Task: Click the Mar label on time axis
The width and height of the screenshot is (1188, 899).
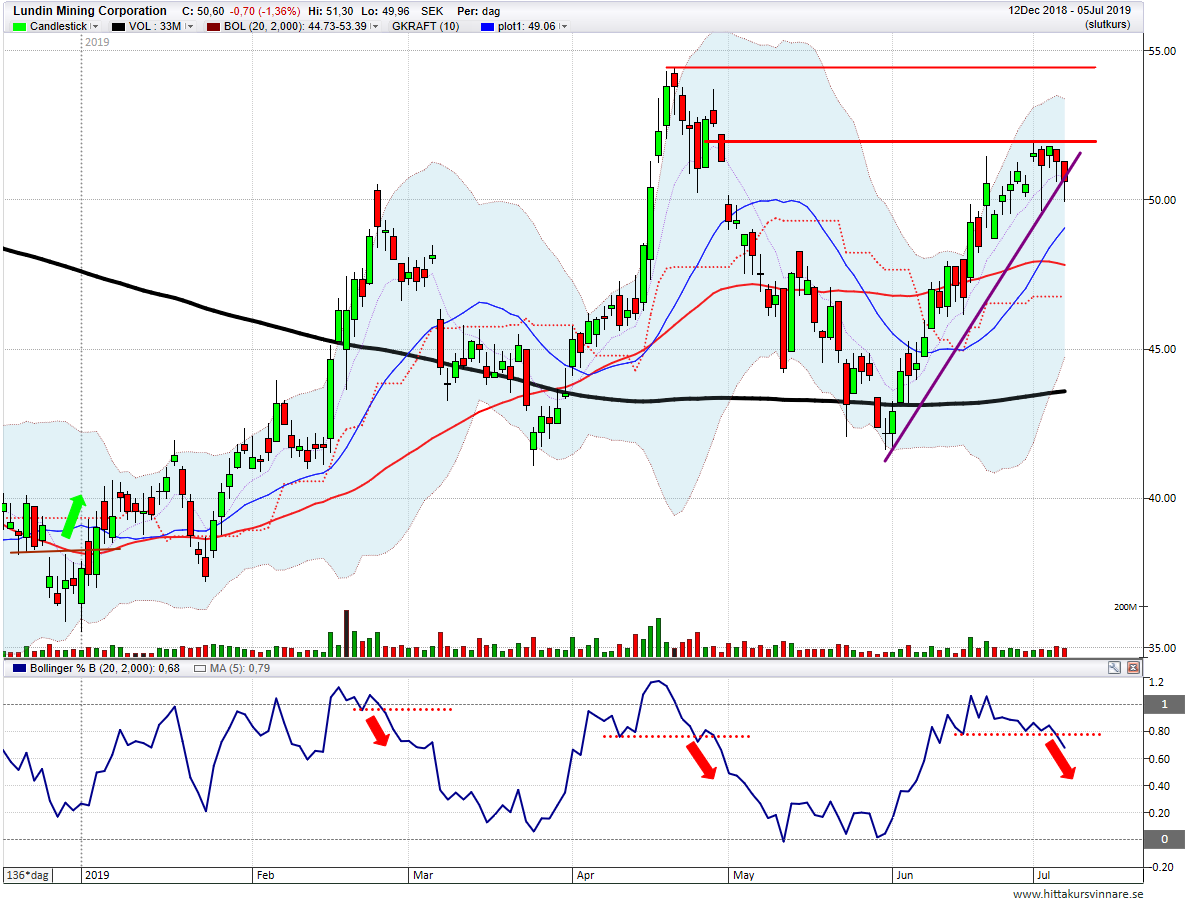Action: (x=423, y=875)
